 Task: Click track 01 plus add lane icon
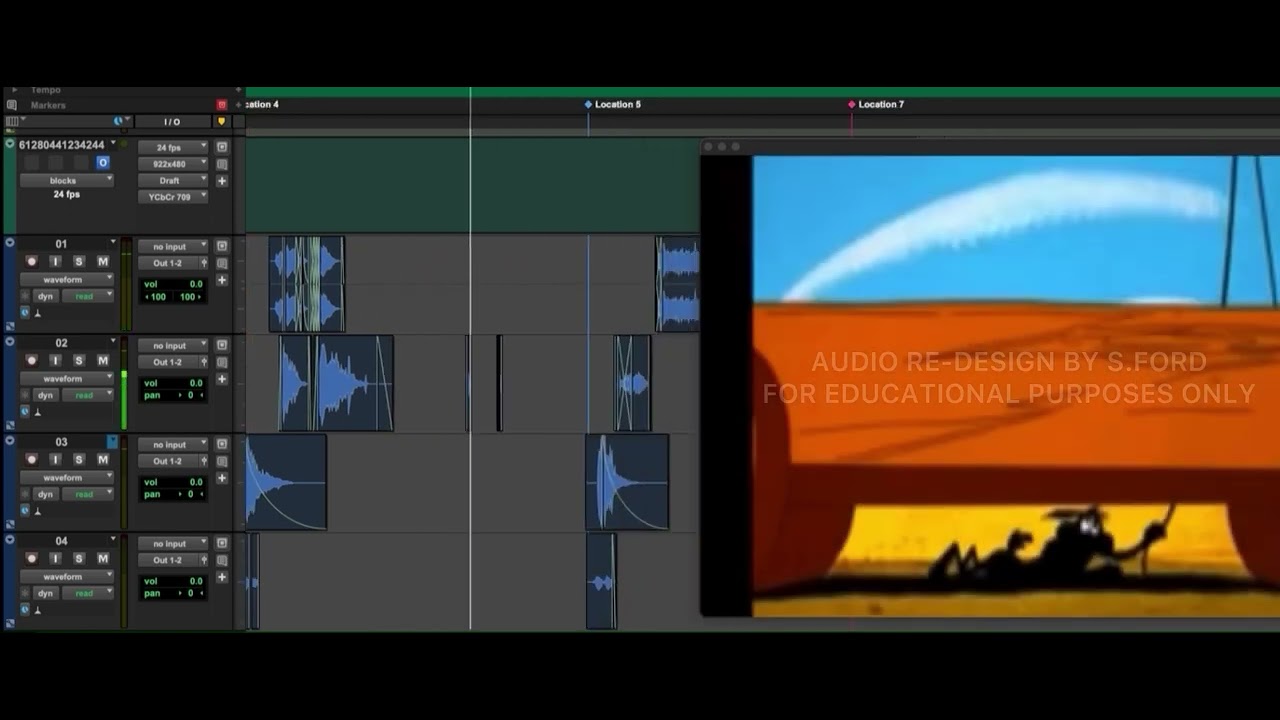point(222,280)
